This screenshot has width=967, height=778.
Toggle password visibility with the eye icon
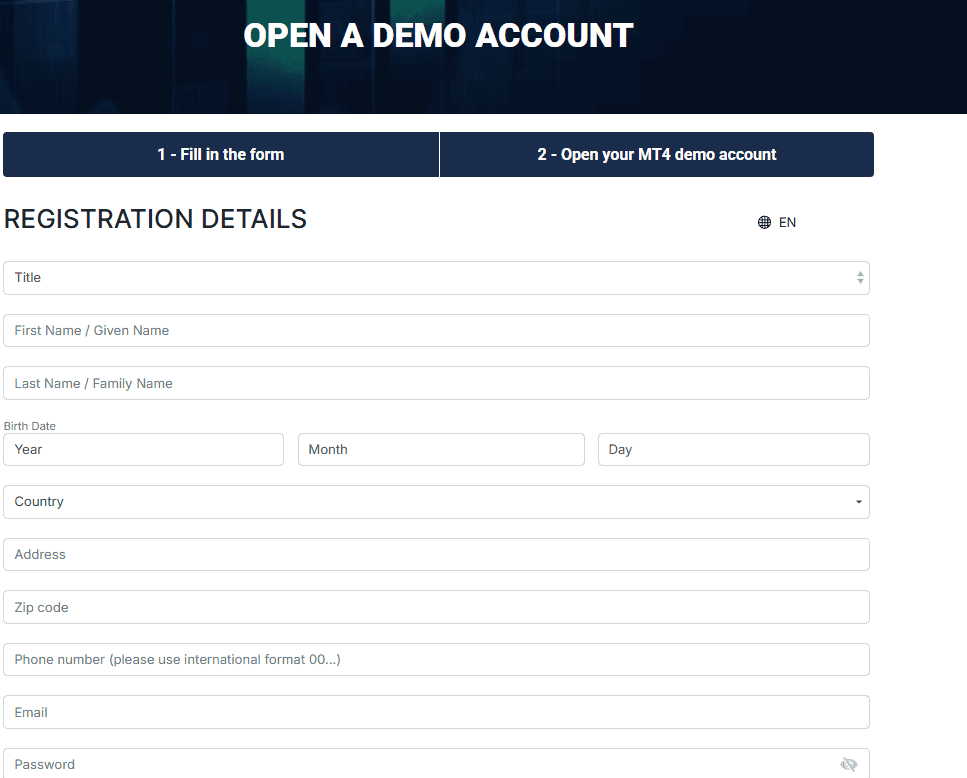(849, 763)
